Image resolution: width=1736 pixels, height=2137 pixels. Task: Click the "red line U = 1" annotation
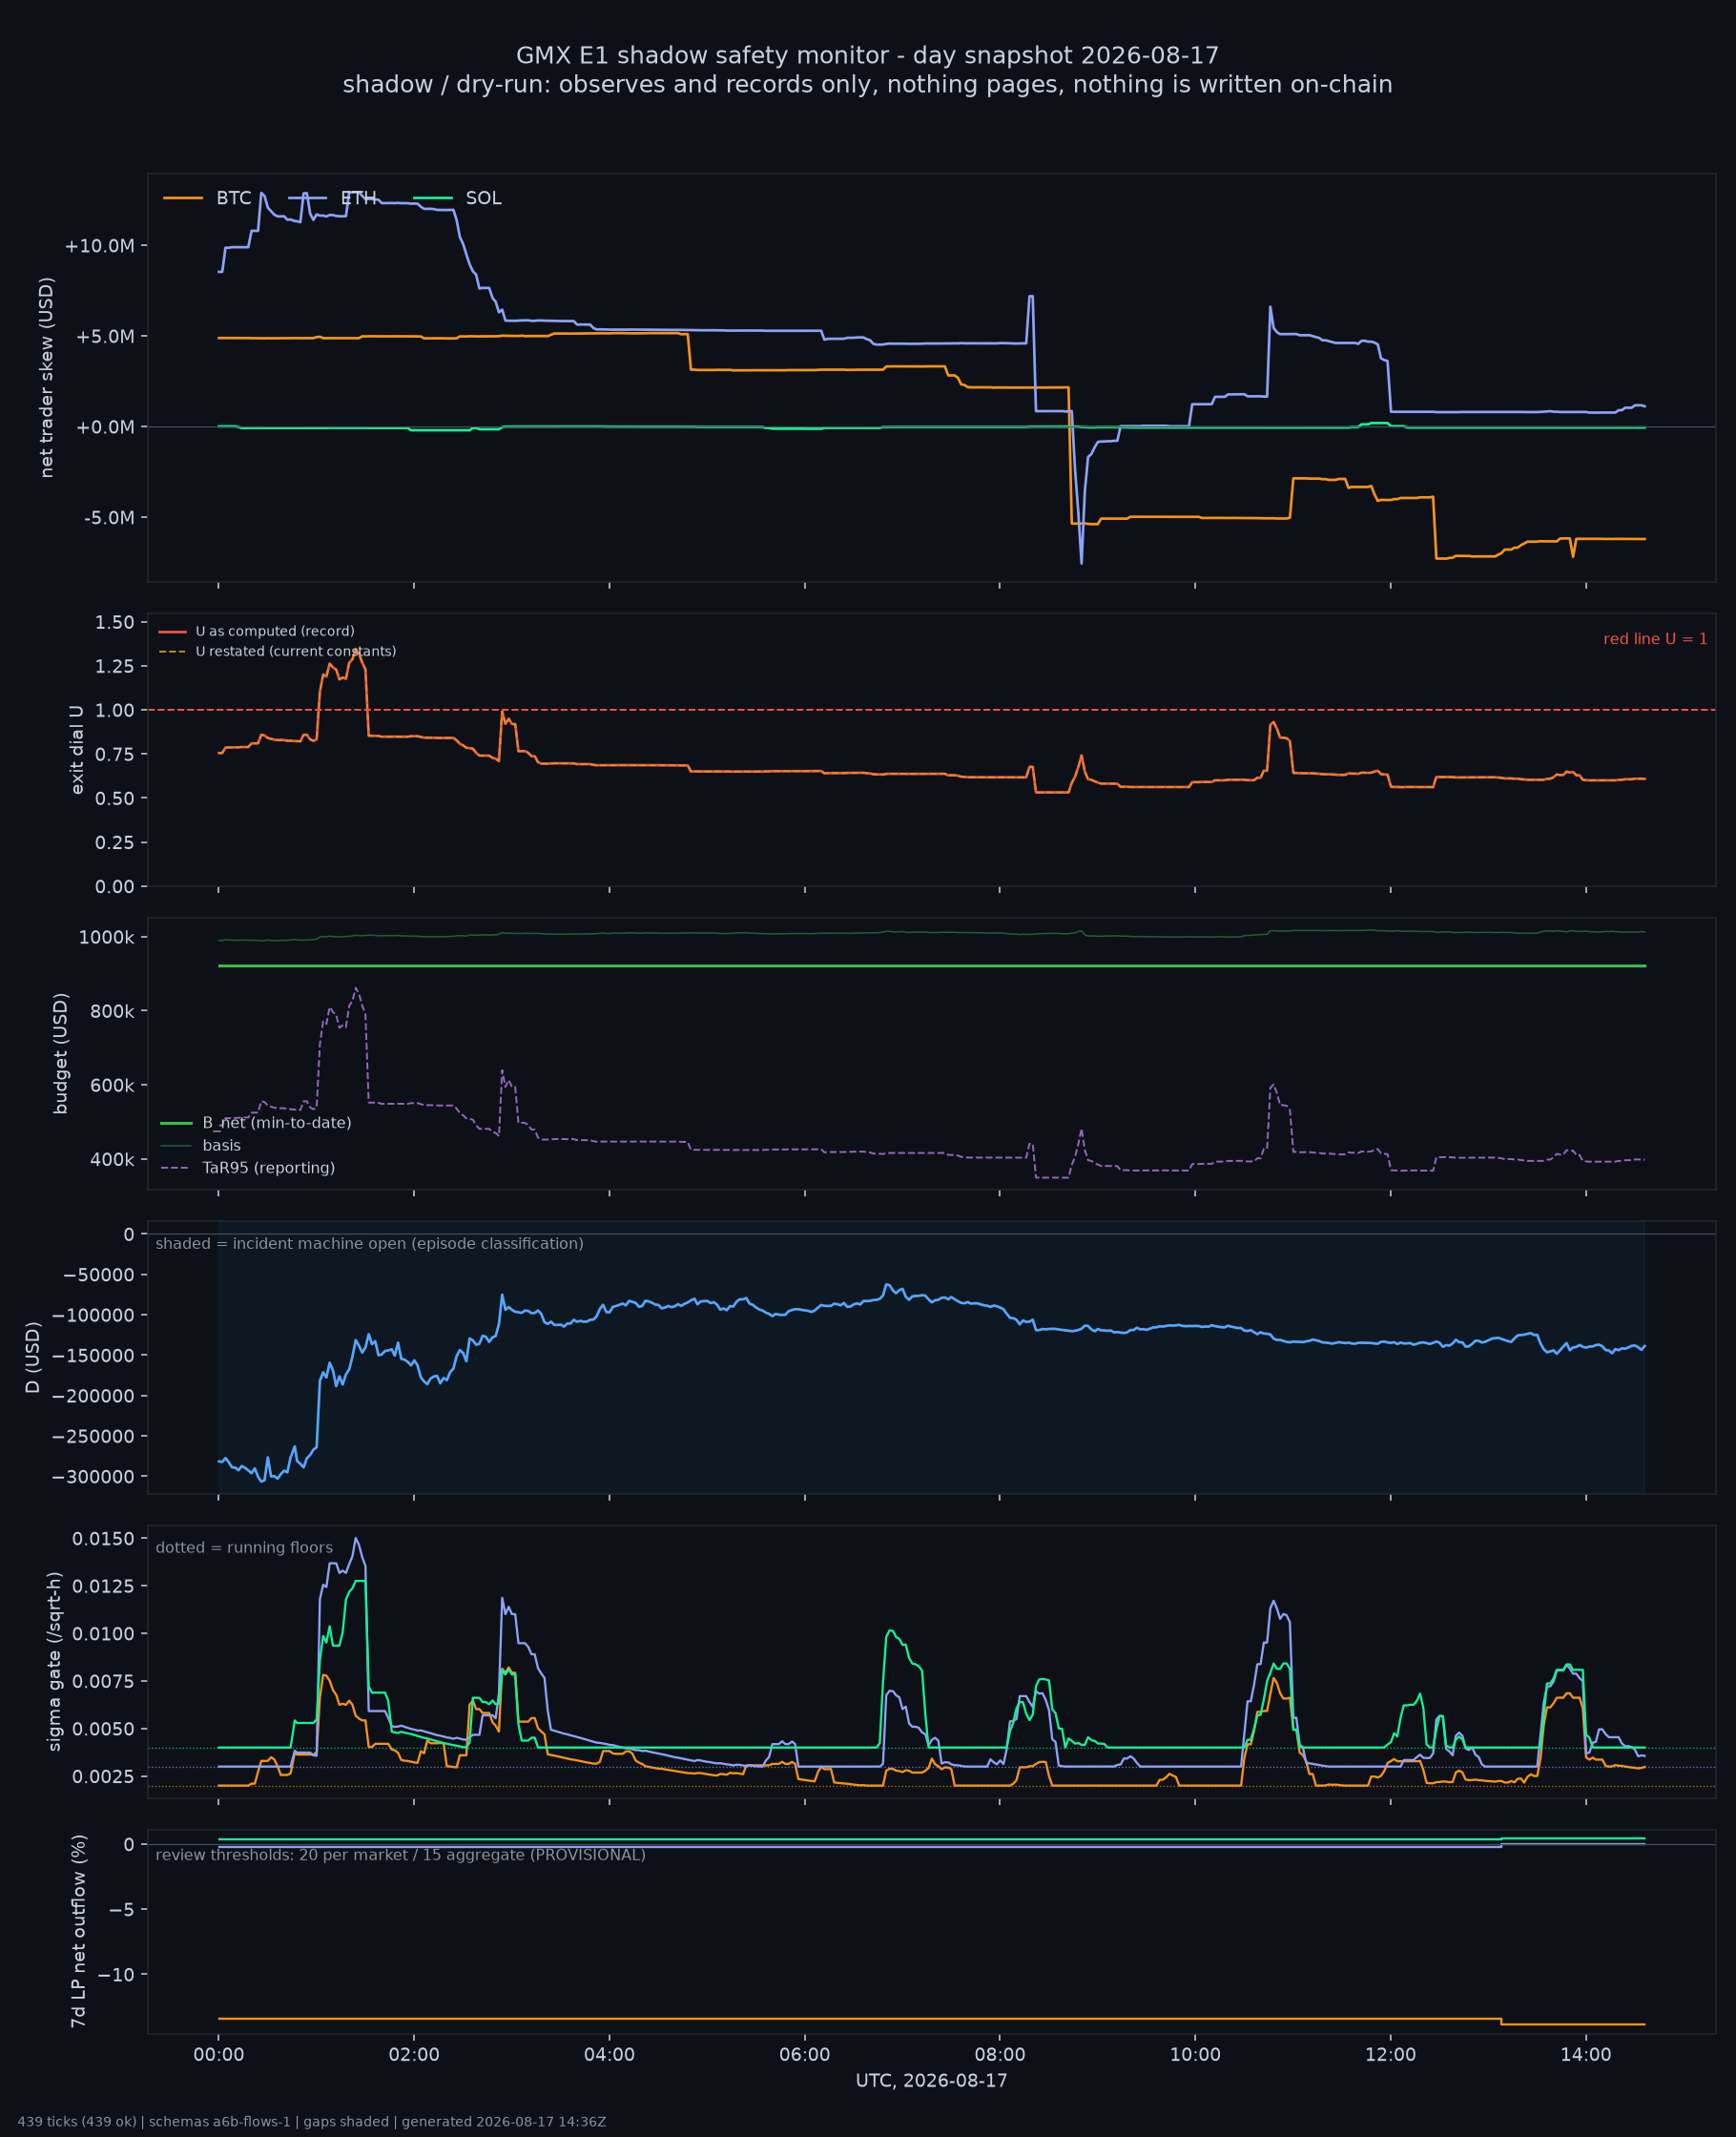pyautogui.click(x=1655, y=639)
